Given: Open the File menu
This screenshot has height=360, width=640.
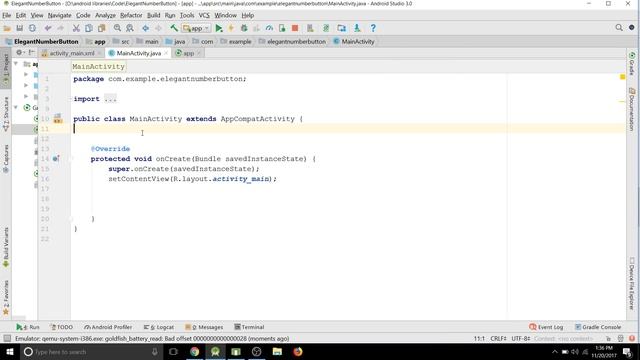Looking at the screenshot, I should (7, 15).
